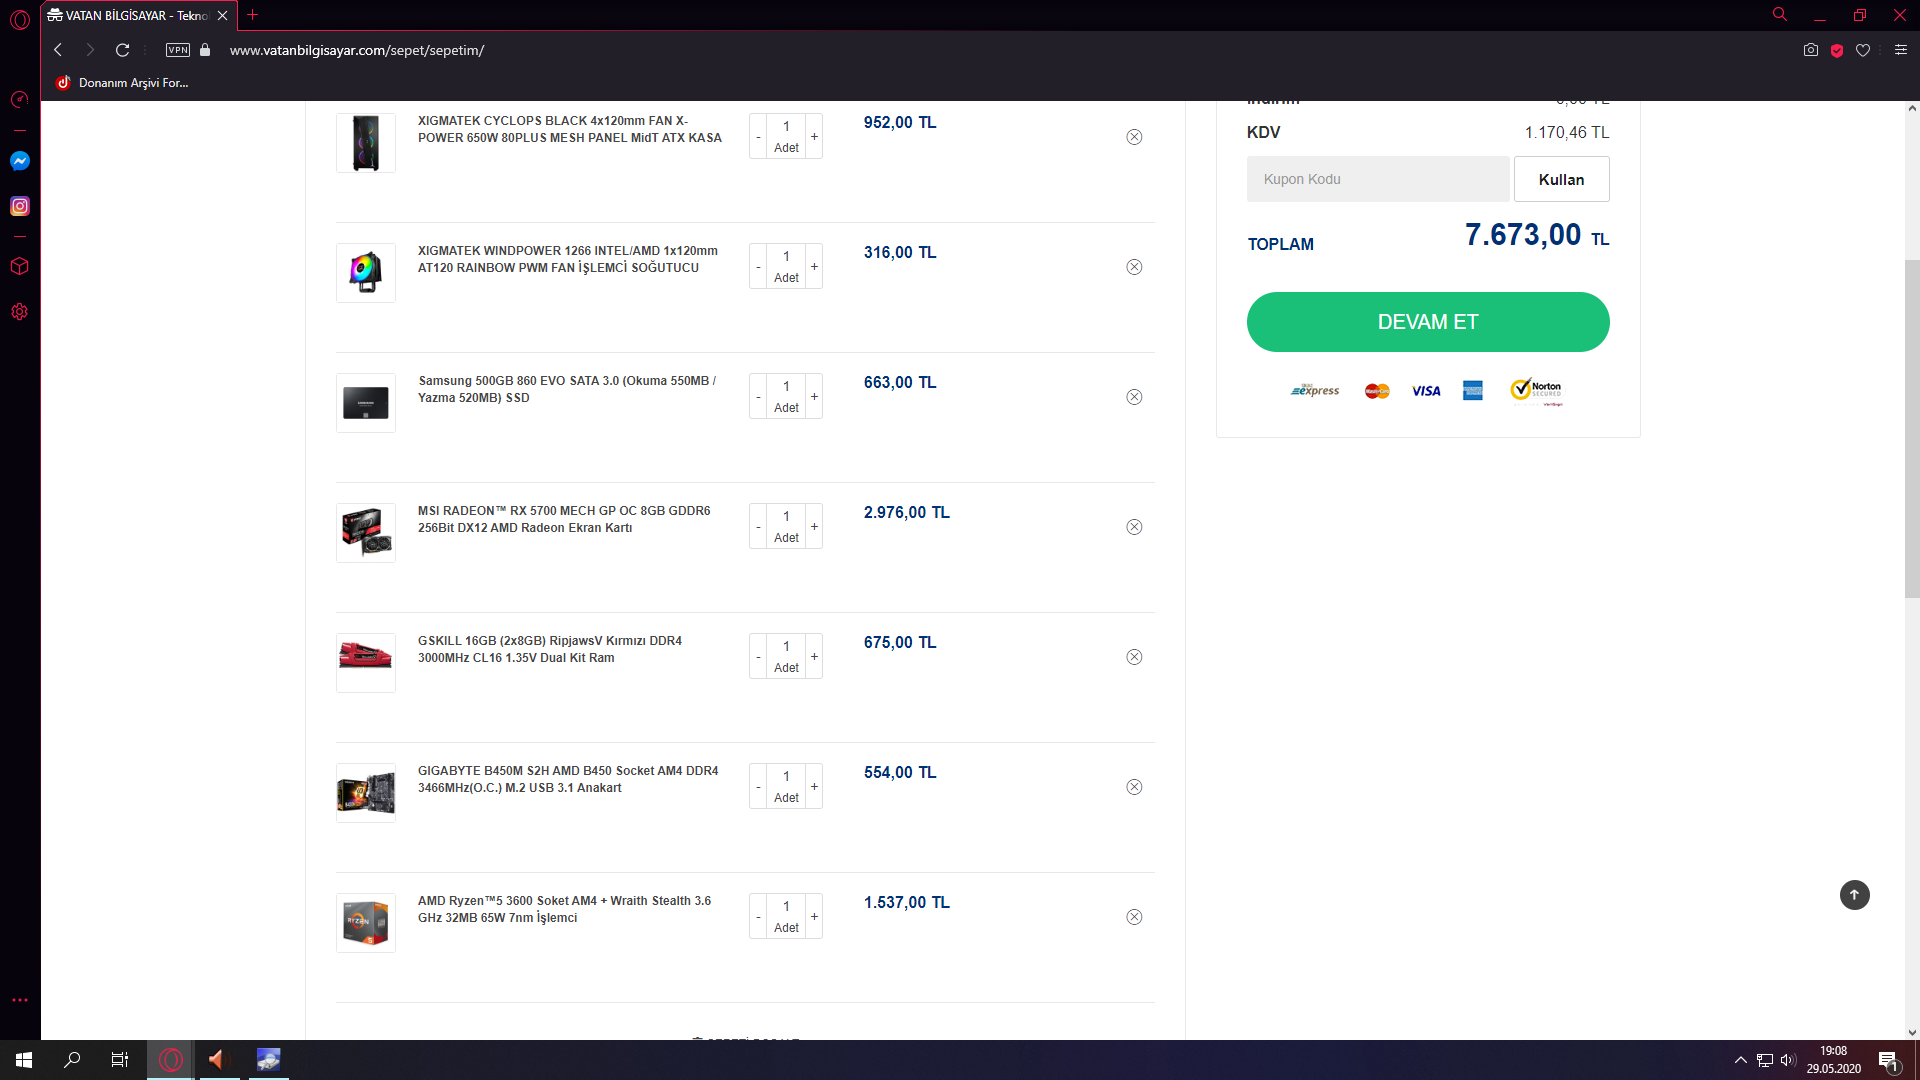This screenshot has width=1920, height=1080.
Task: Increase quantity of XIGMATEK WINDPOWER cooler
Action: (x=814, y=266)
